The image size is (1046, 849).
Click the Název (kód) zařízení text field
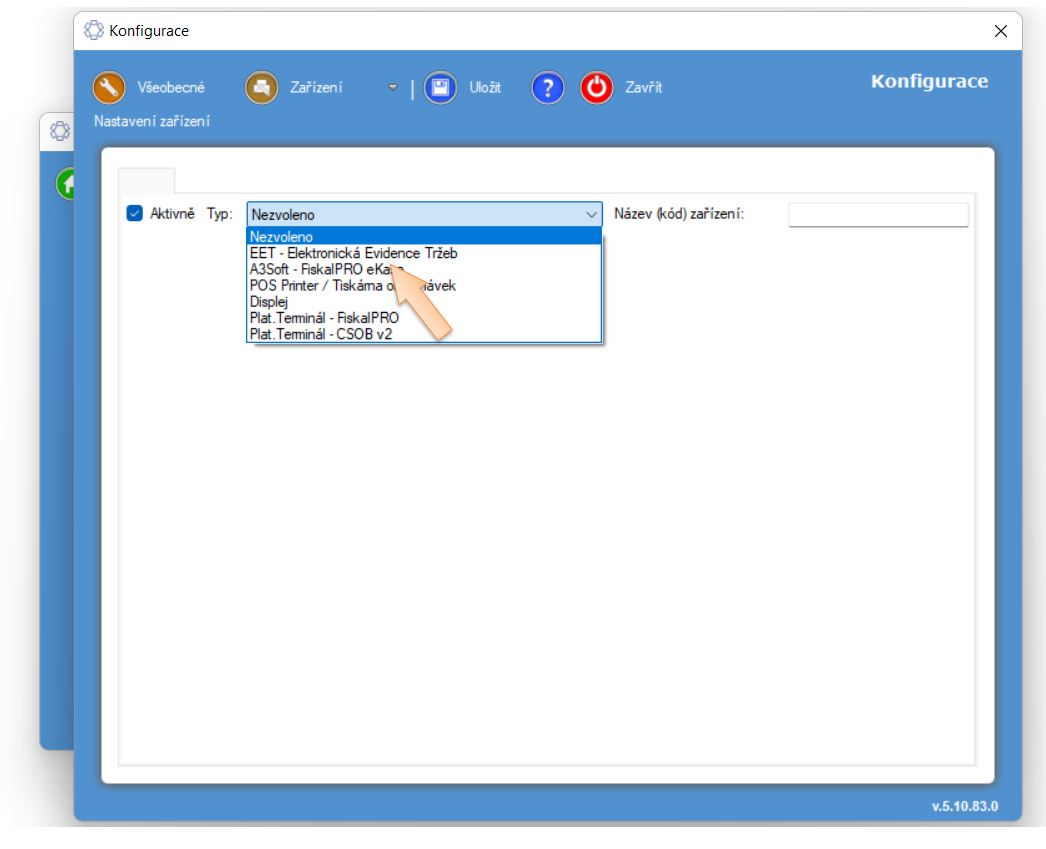click(878, 215)
